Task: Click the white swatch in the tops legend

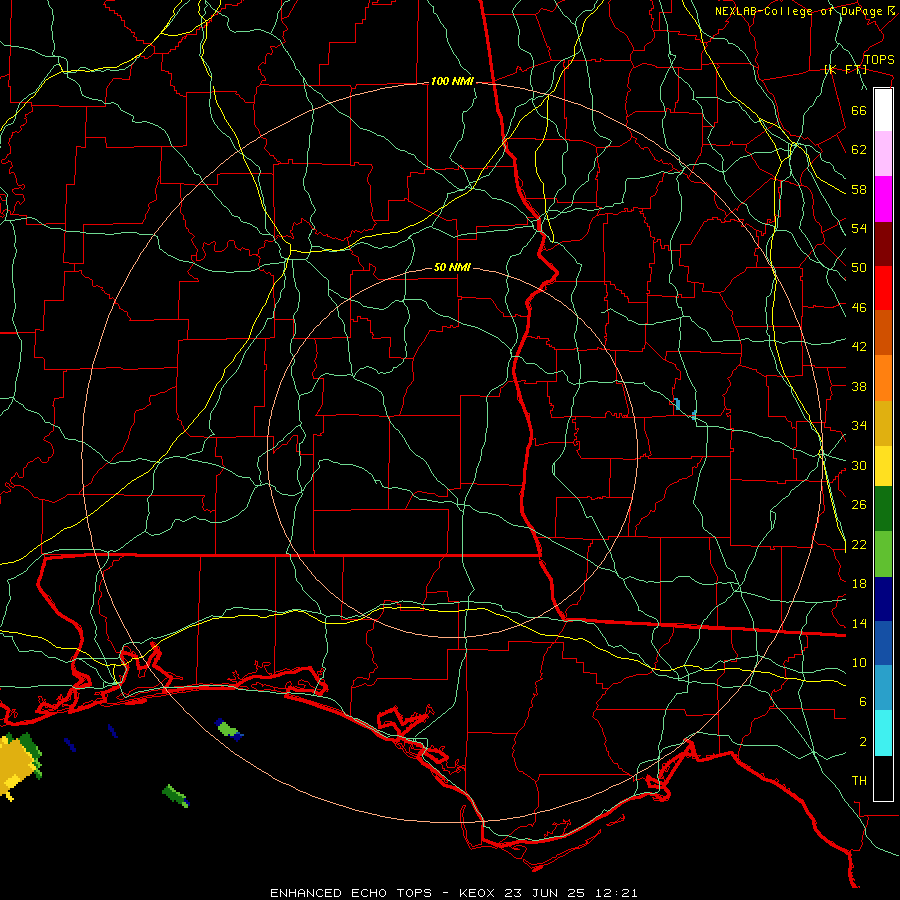Action: pos(883,110)
